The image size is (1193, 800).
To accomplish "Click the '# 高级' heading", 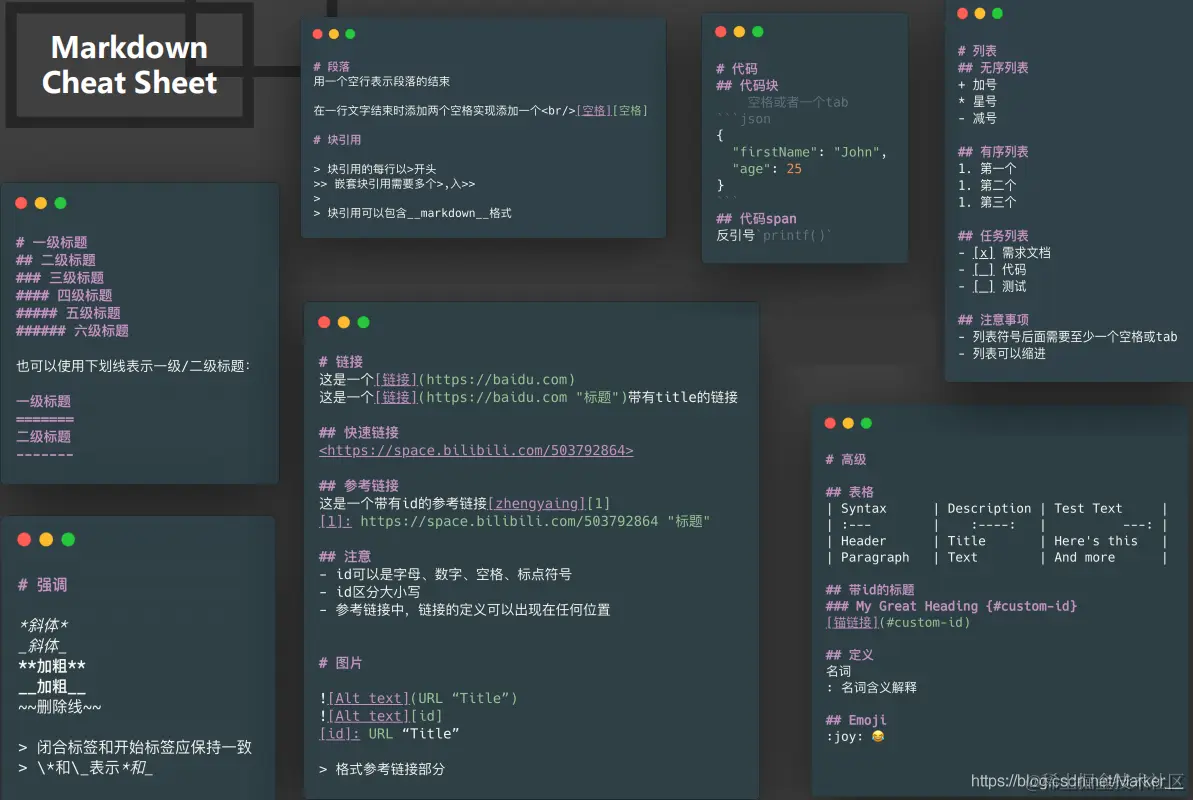I will (846, 459).
